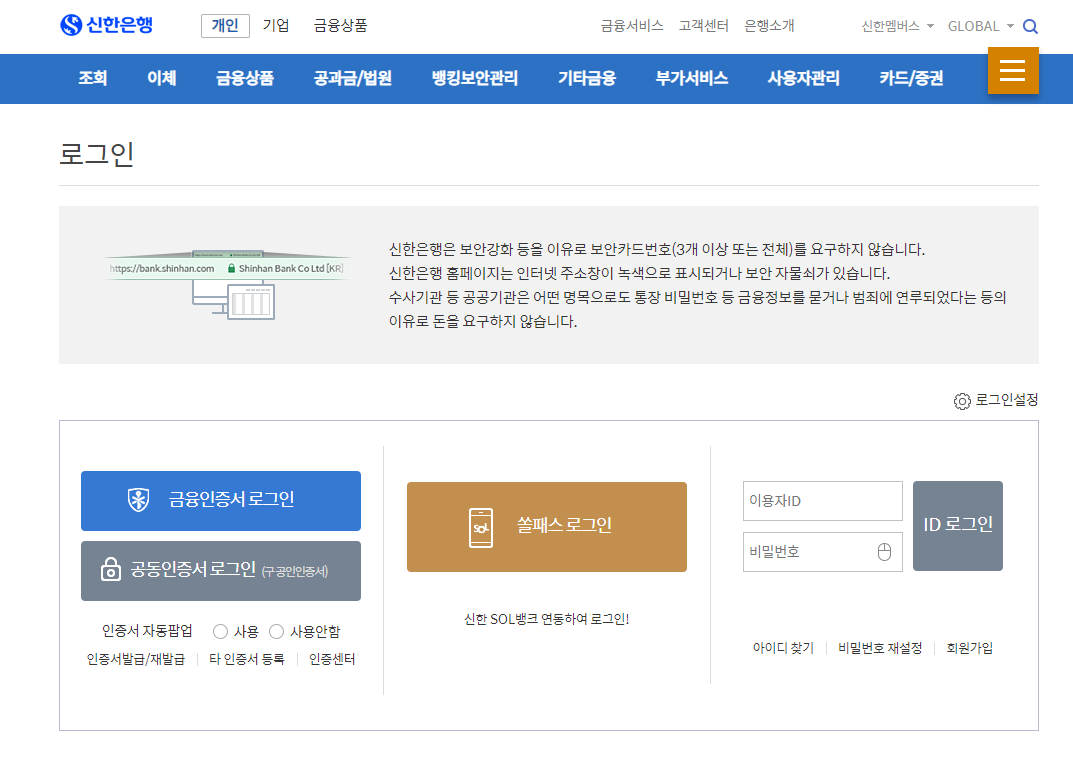Click the 비밀번호 재설정 link
The height and width of the screenshot is (766, 1073).
coord(880,648)
